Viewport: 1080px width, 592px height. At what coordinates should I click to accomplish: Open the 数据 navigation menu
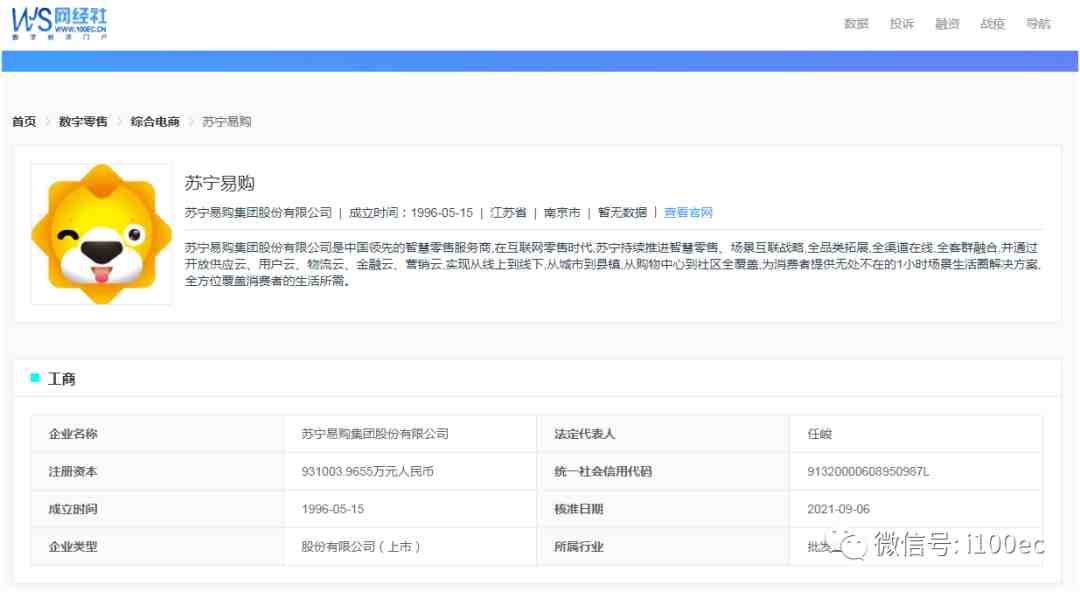point(856,24)
